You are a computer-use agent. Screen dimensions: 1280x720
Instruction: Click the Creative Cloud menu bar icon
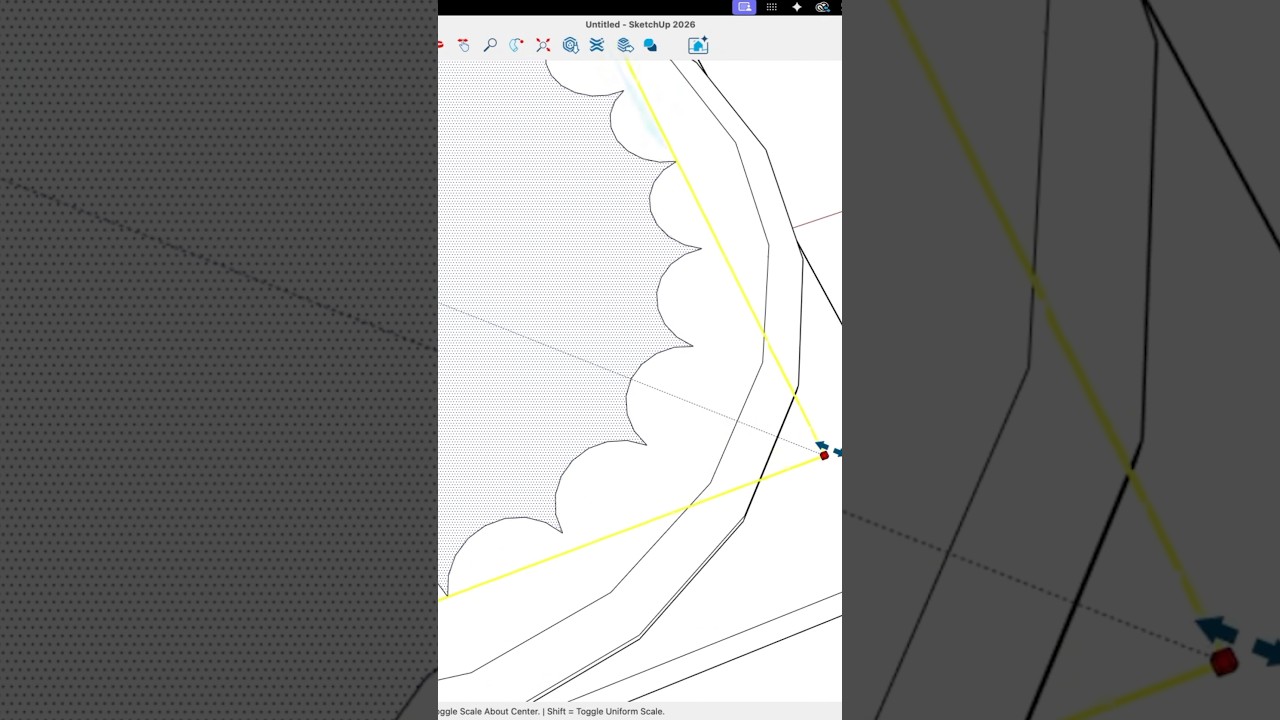pos(822,7)
